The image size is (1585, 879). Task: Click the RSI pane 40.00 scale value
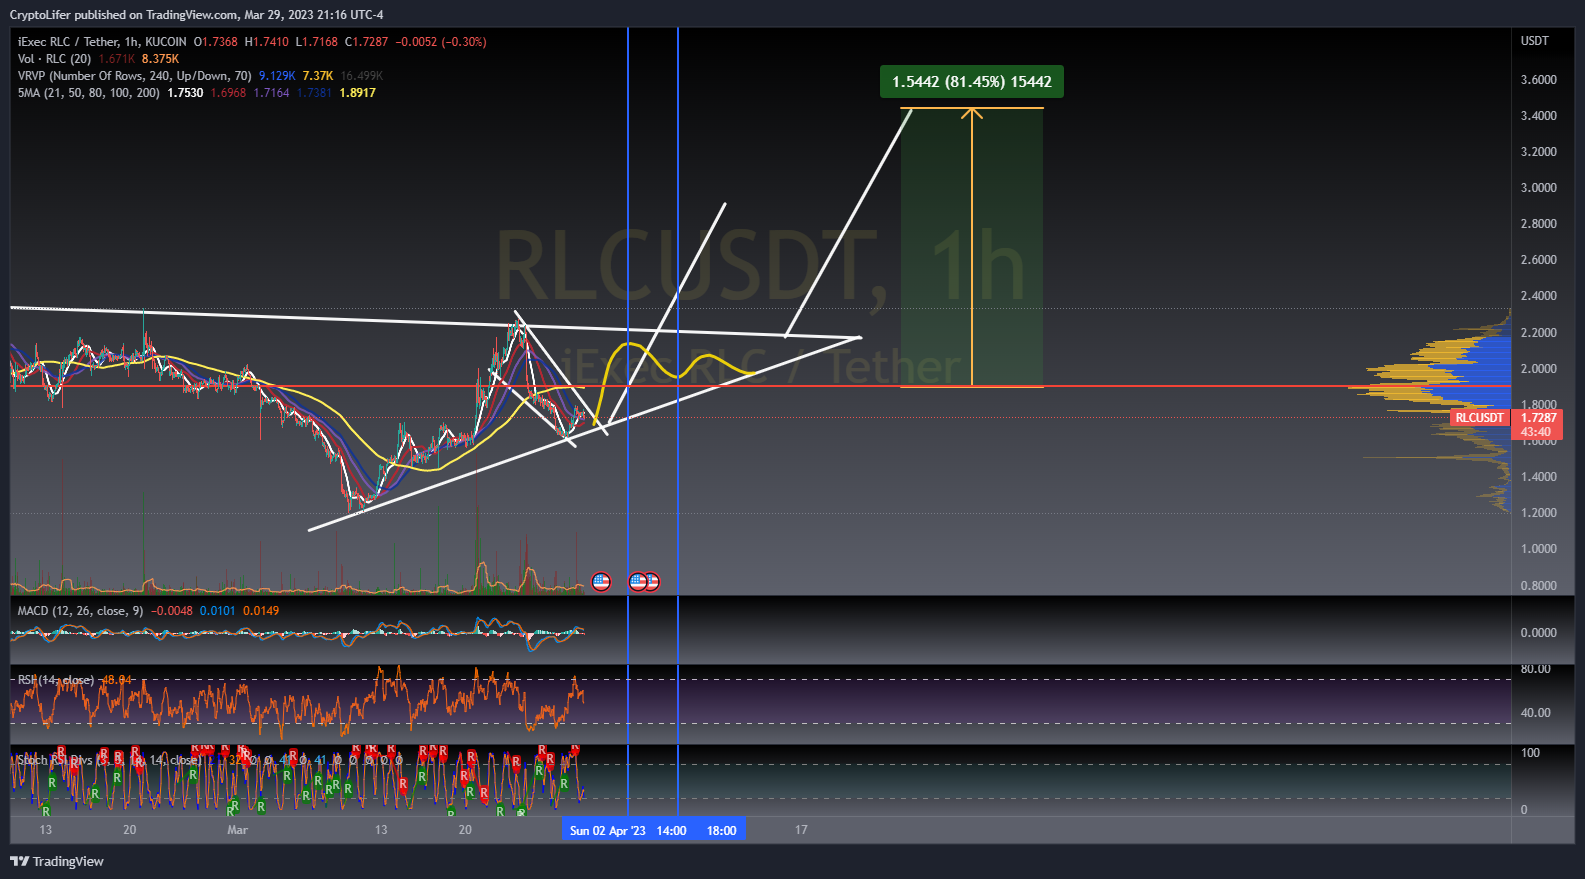pos(1536,713)
